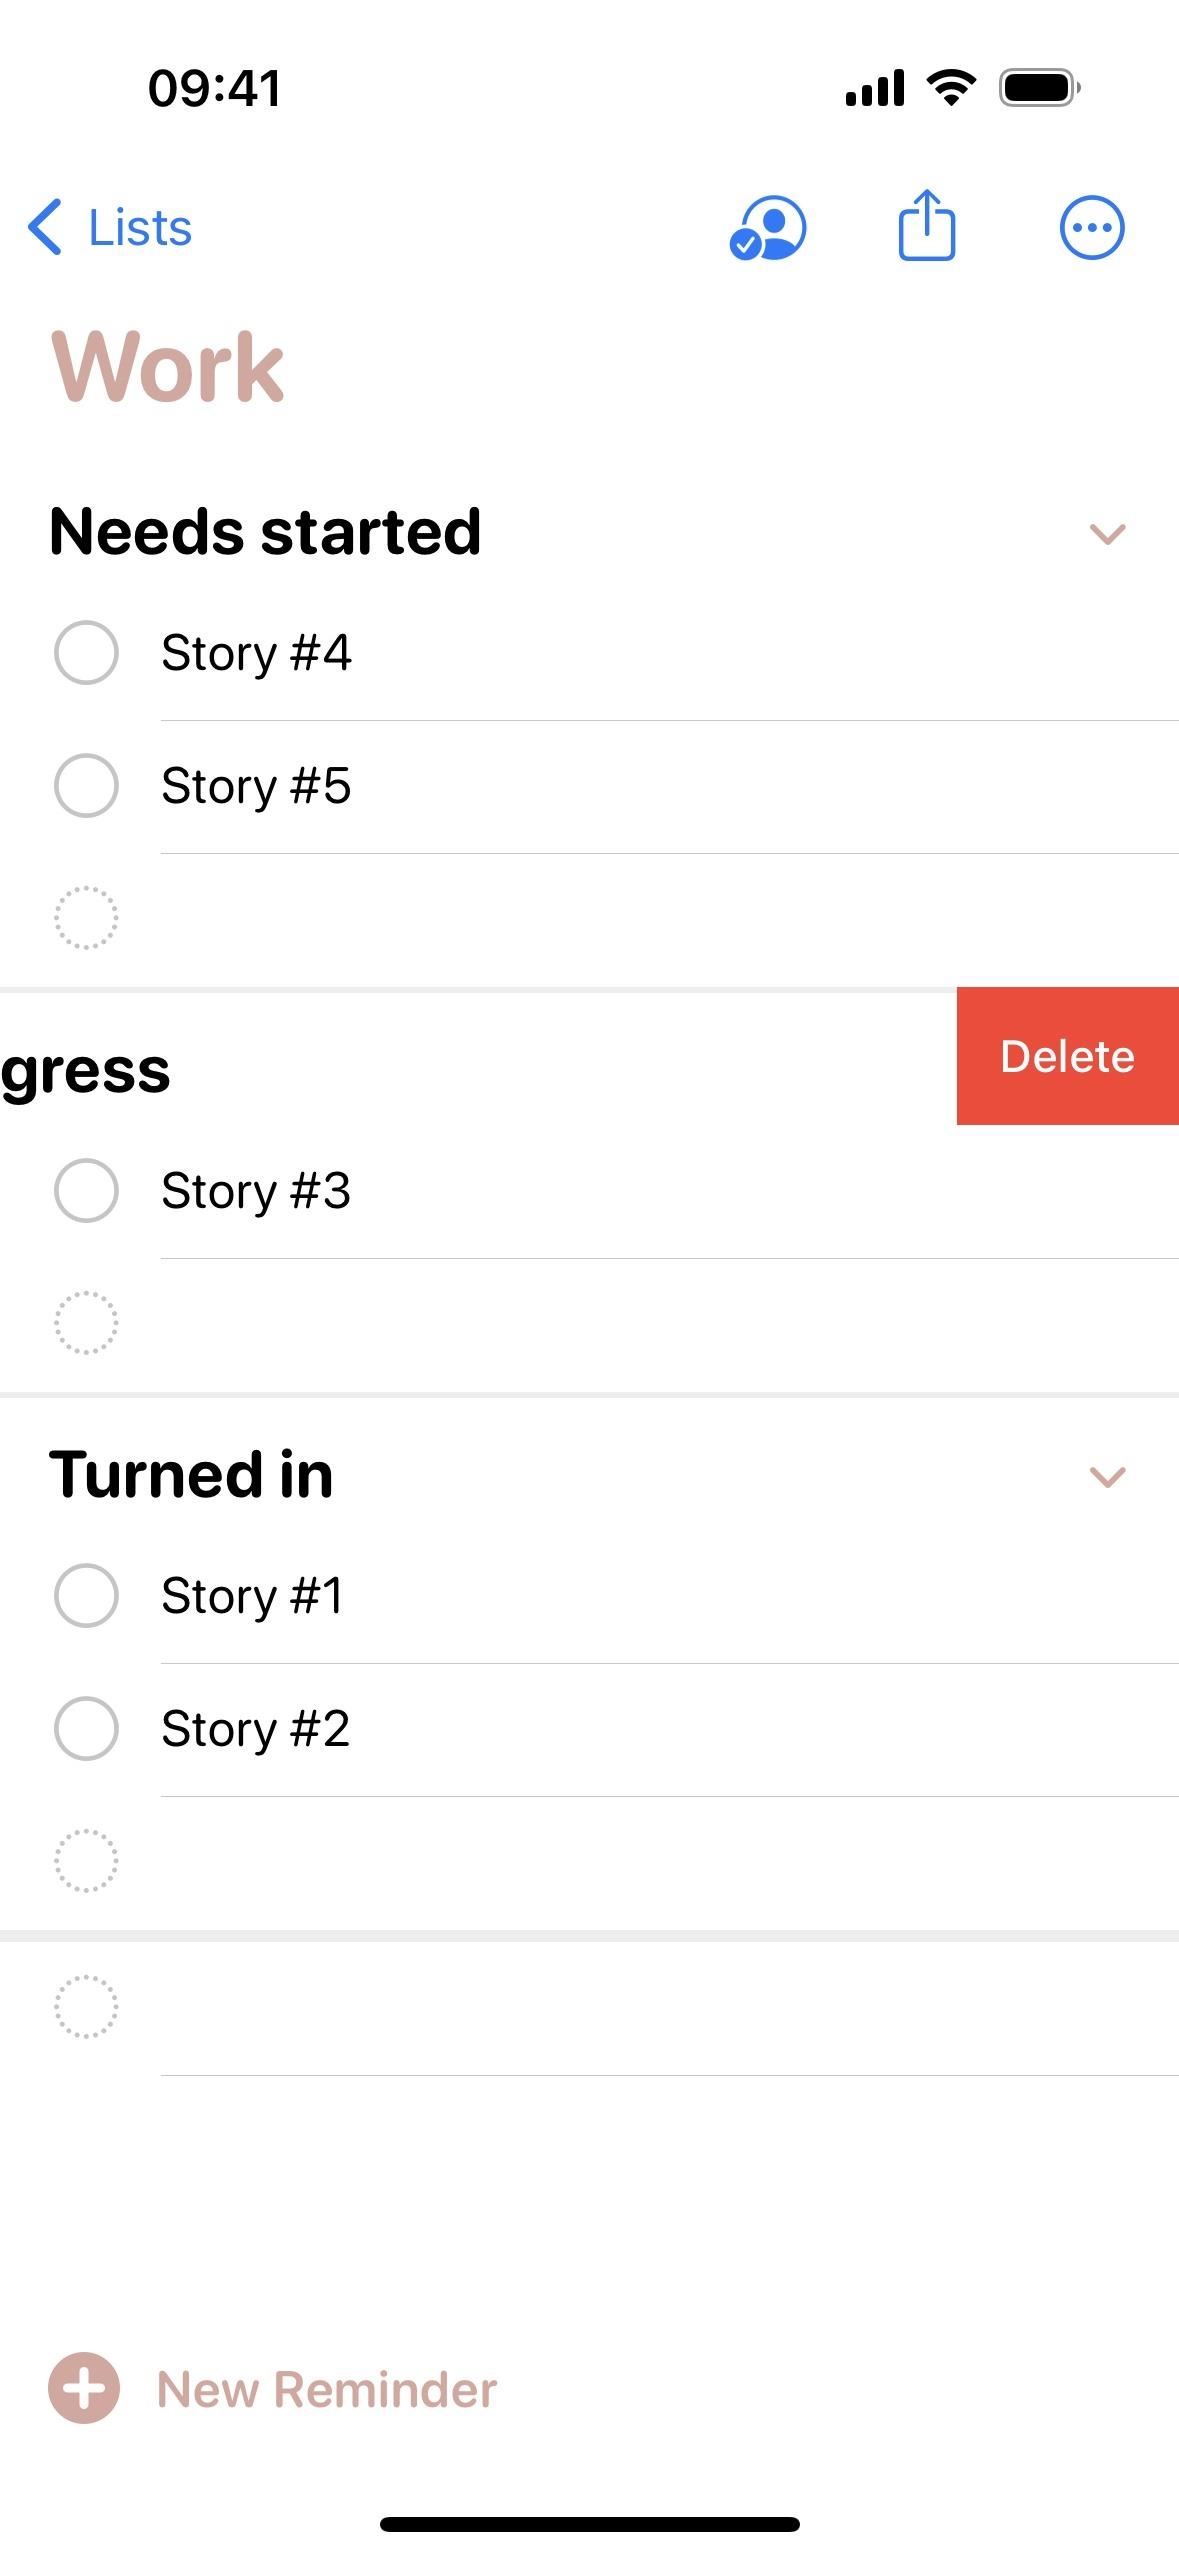The width and height of the screenshot is (1179, 2556).
Task: Collapse the Needs started section
Action: click(x=1107, y=534)
